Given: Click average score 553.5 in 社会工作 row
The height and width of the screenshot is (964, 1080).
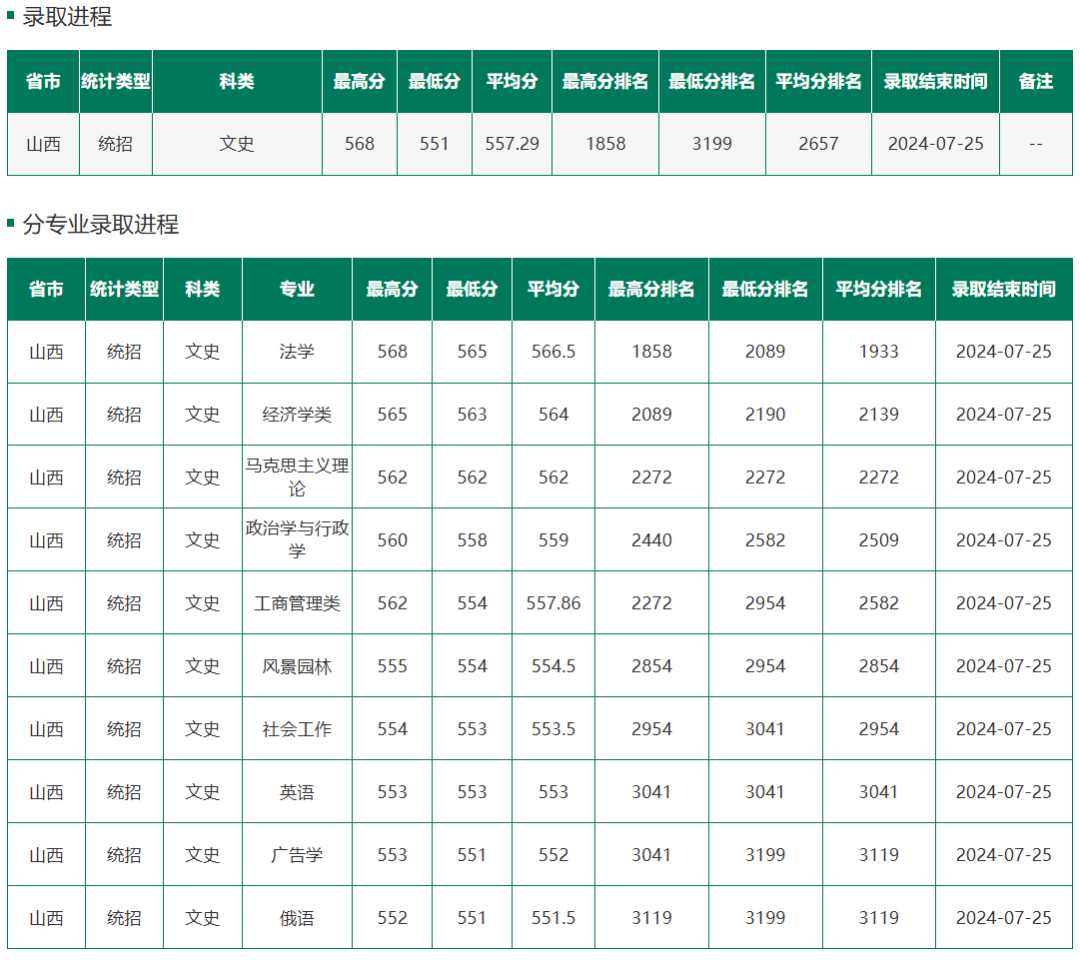Looking at the screenshot, I should (x=553, y=729).
